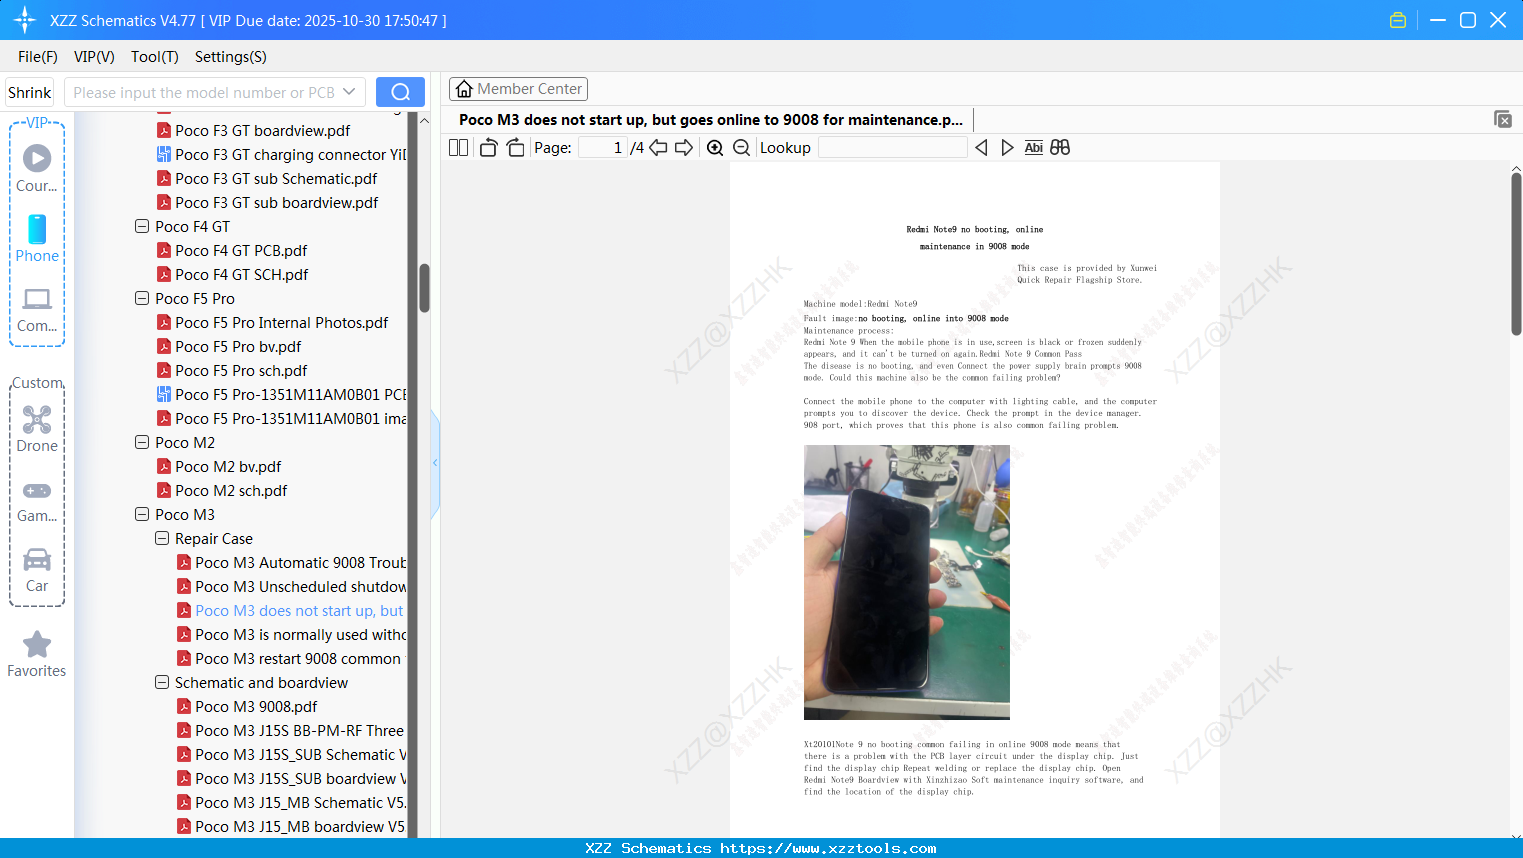Open the Tool(T) menu

click(x=154, y=57)
